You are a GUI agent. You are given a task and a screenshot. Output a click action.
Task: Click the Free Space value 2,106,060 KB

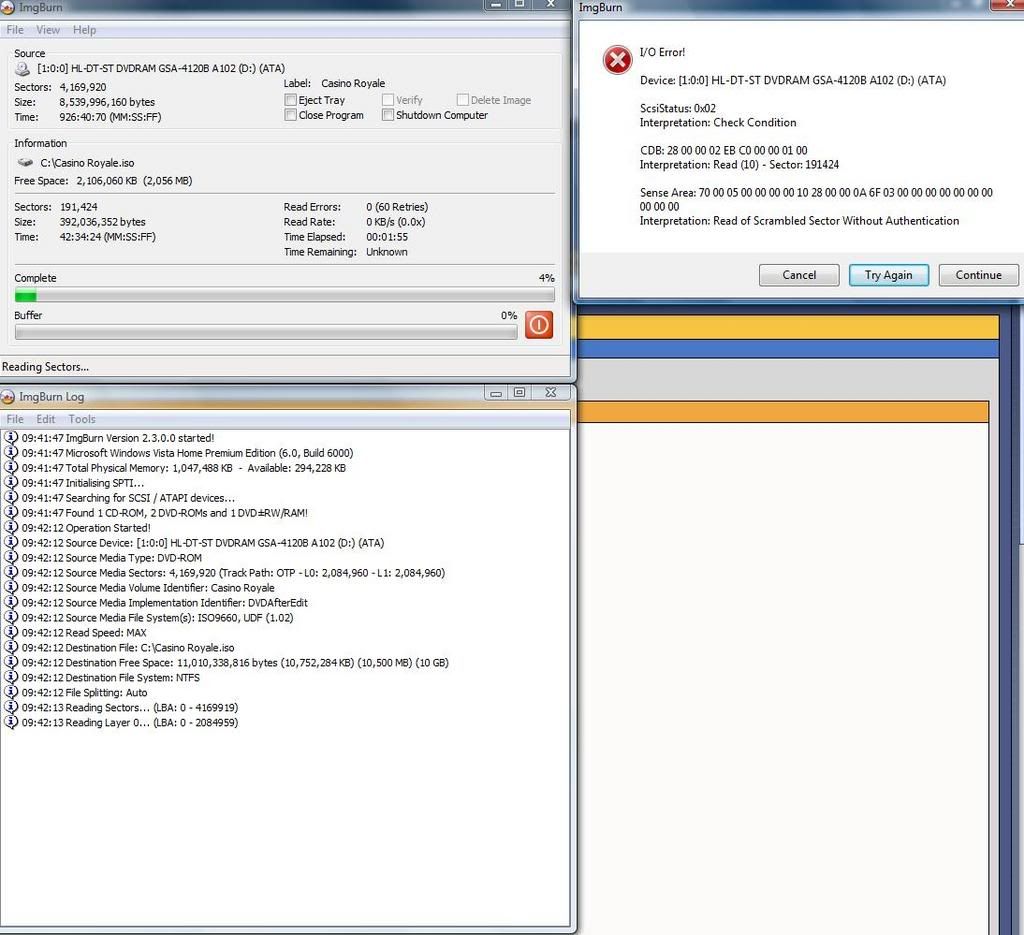pyautogui.click(x=106, y=181)
